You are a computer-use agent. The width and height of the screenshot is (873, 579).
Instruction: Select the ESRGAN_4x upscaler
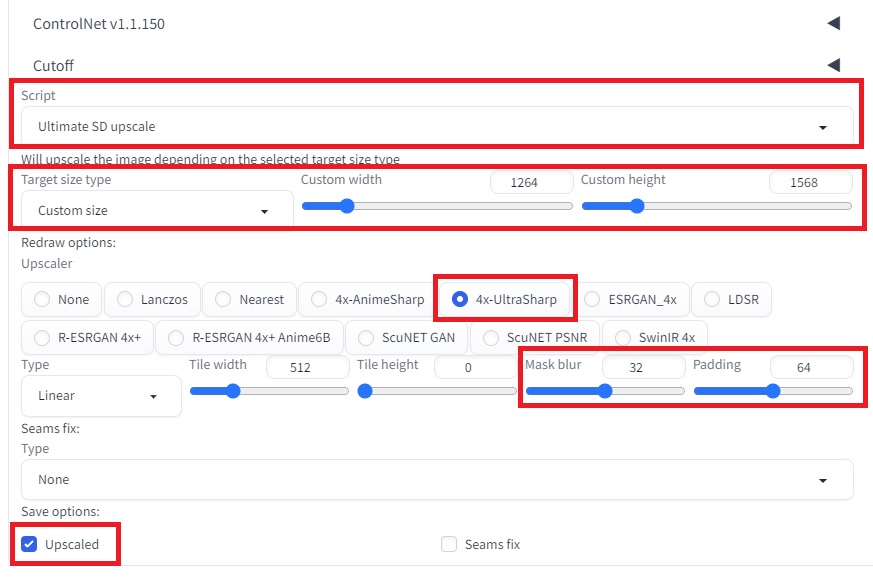pyautogui.click(x=632, y=300)
